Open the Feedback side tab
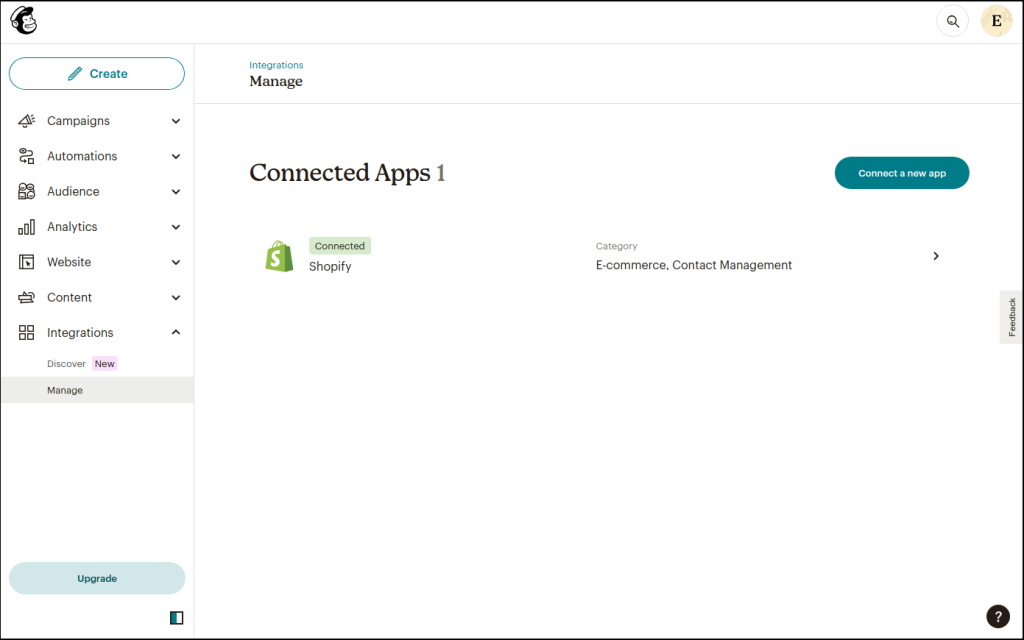 (1011, 317)
